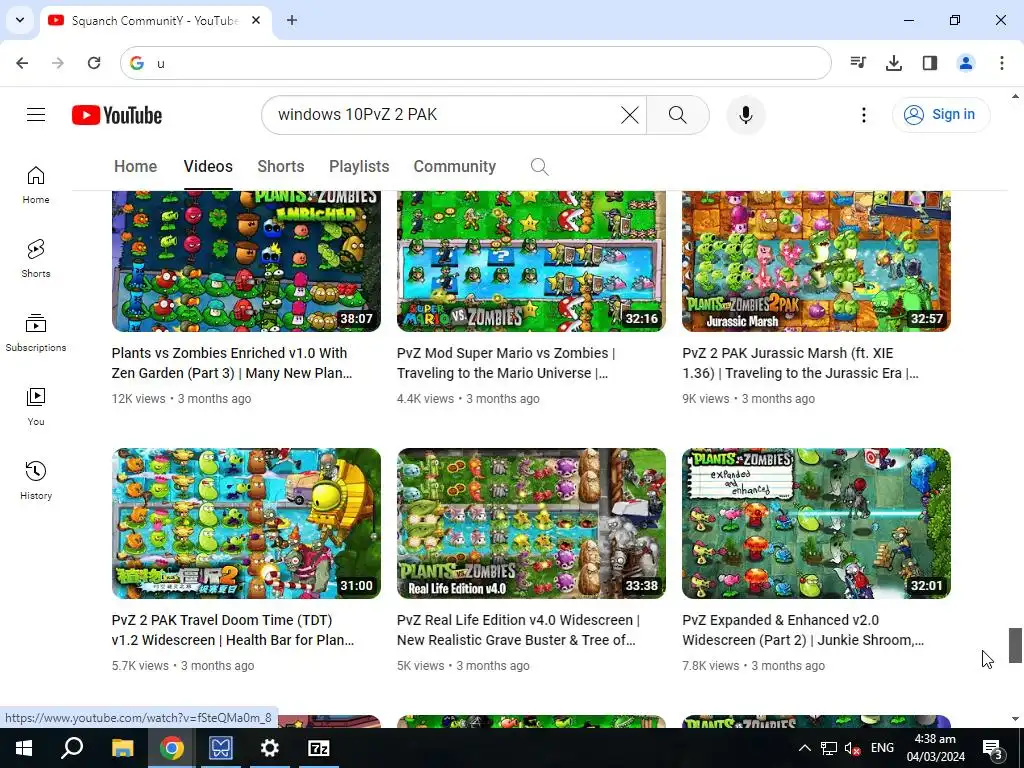Click the Jurassic Marsh thumbnail 32:57
The image size is (1024, 768).
point(816,261)
